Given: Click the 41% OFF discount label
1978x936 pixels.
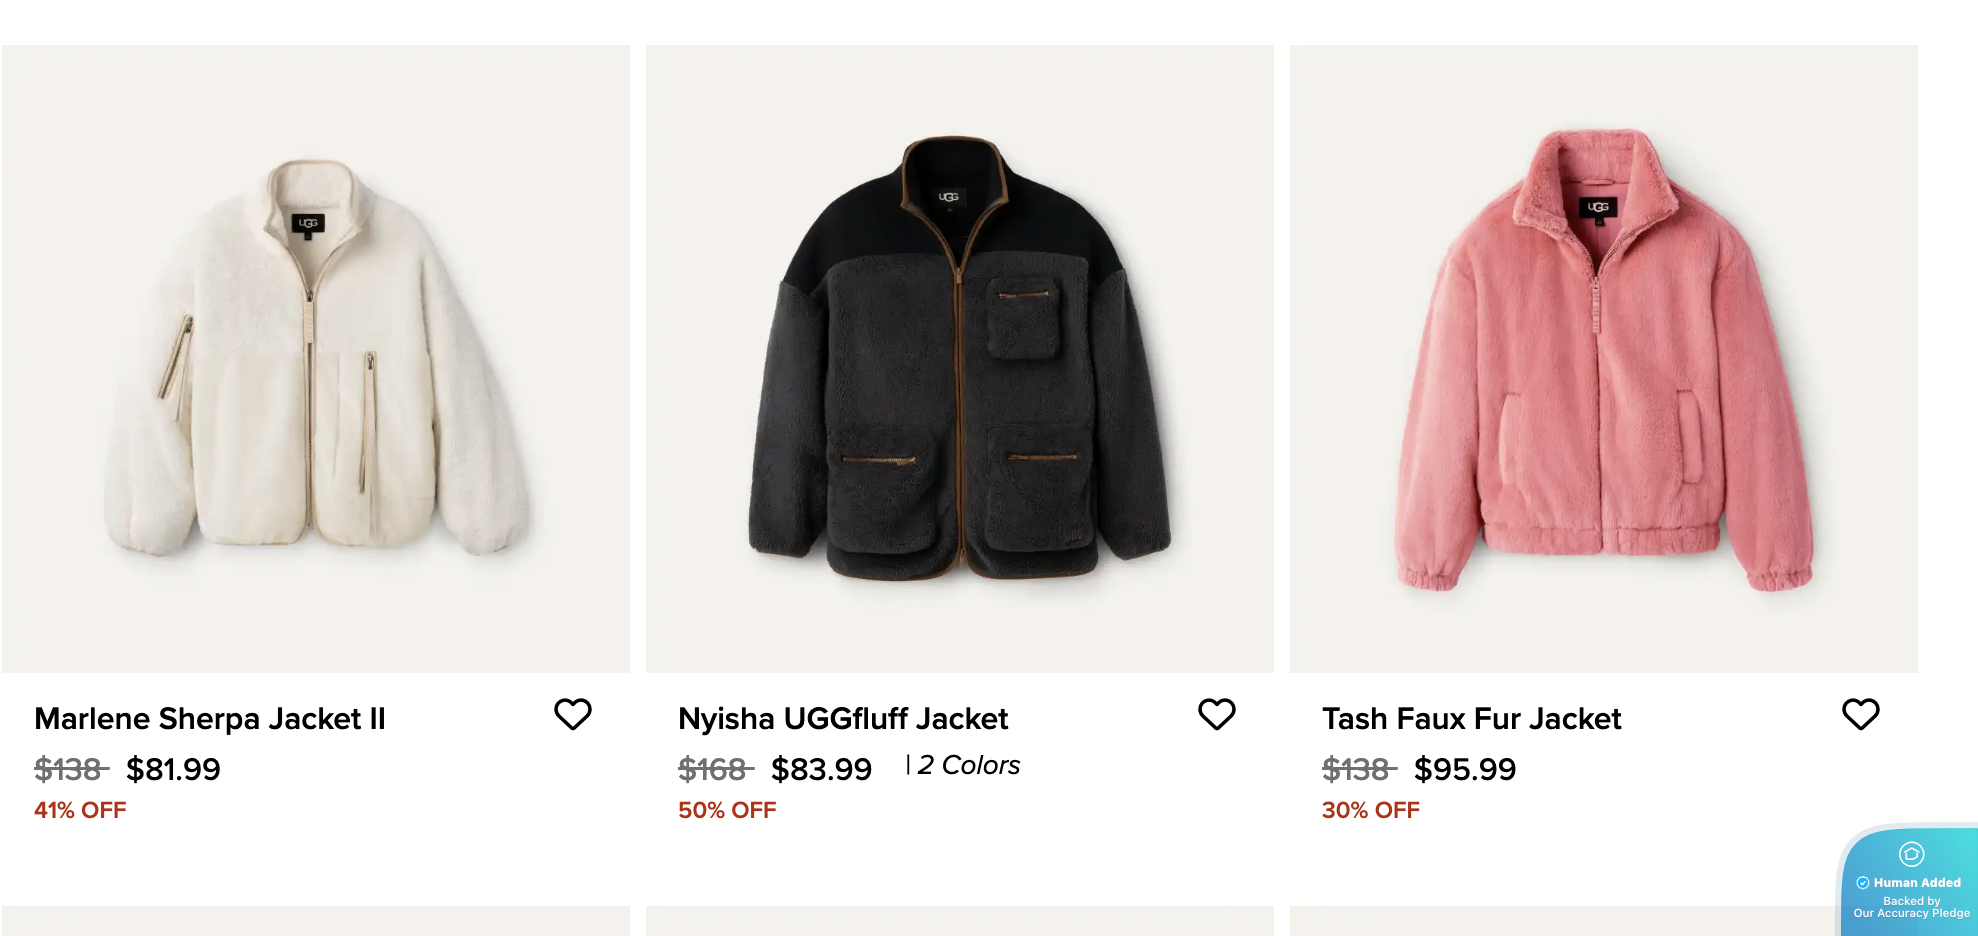Looking at the screenshot, I should [x=79, y=810].
